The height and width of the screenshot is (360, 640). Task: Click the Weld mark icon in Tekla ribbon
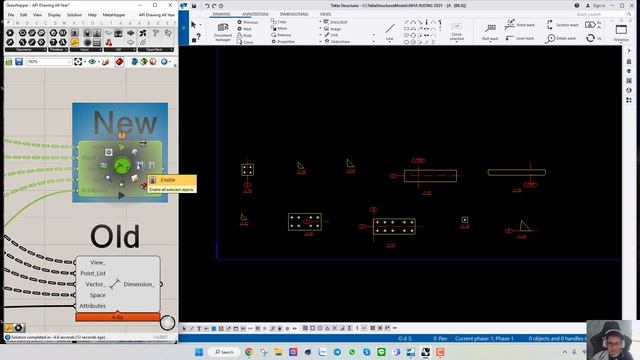520,24
